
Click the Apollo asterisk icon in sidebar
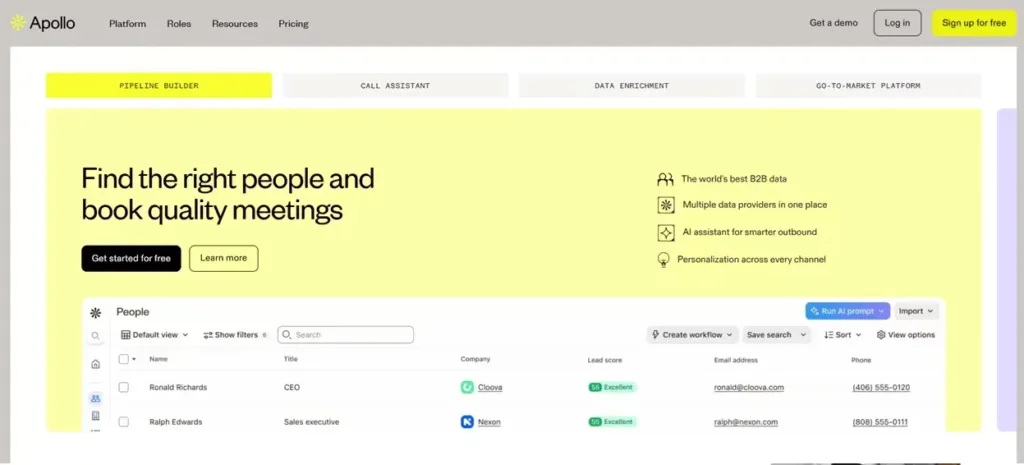(95, 312)
